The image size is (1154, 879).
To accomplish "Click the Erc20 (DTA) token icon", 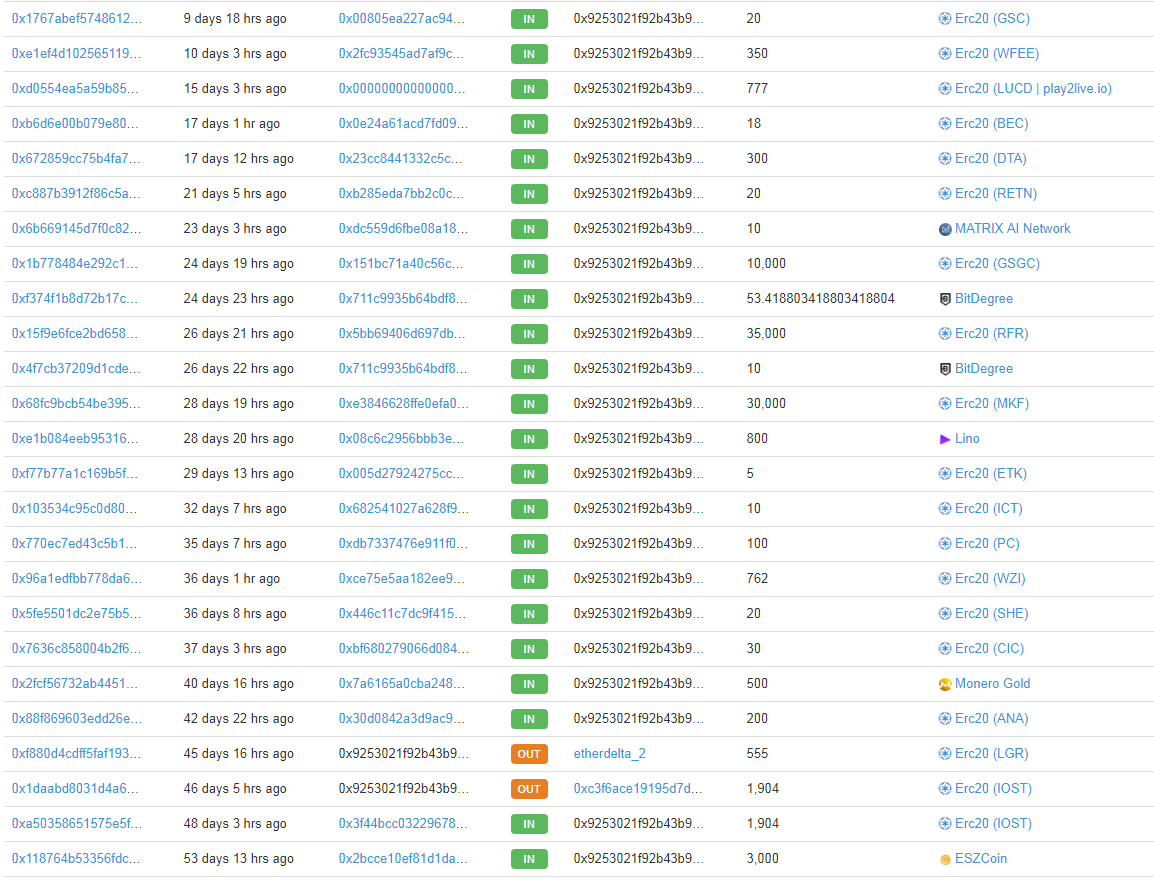I will [x=945, y=158].
